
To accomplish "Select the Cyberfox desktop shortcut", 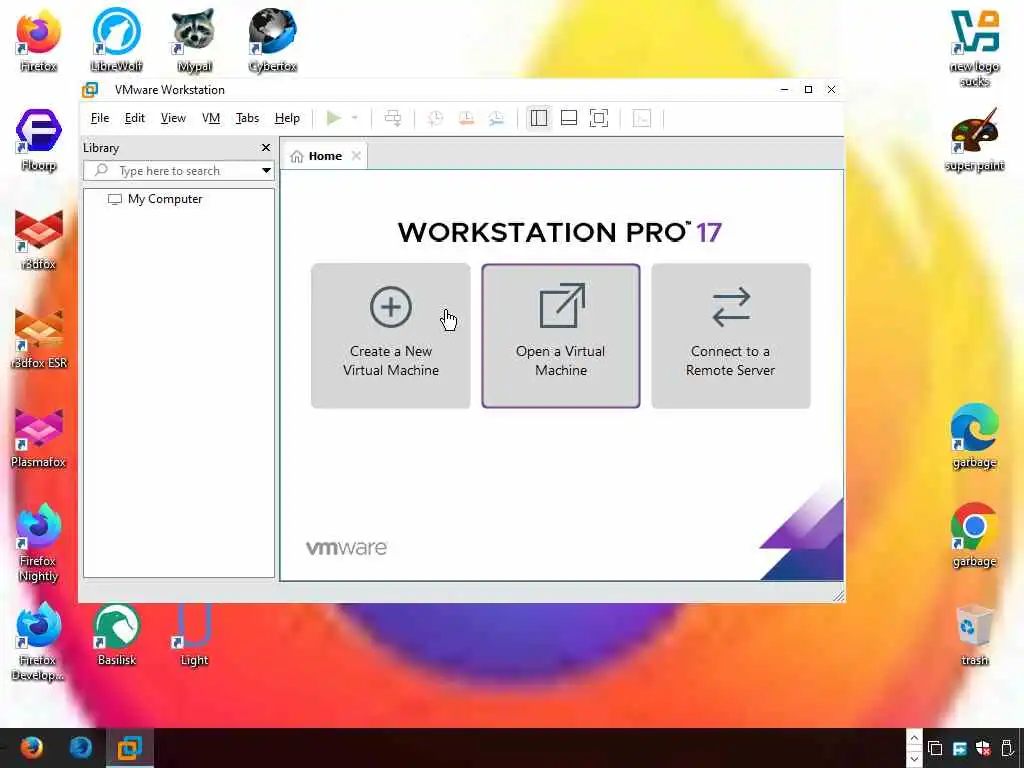I will point(272,40).
